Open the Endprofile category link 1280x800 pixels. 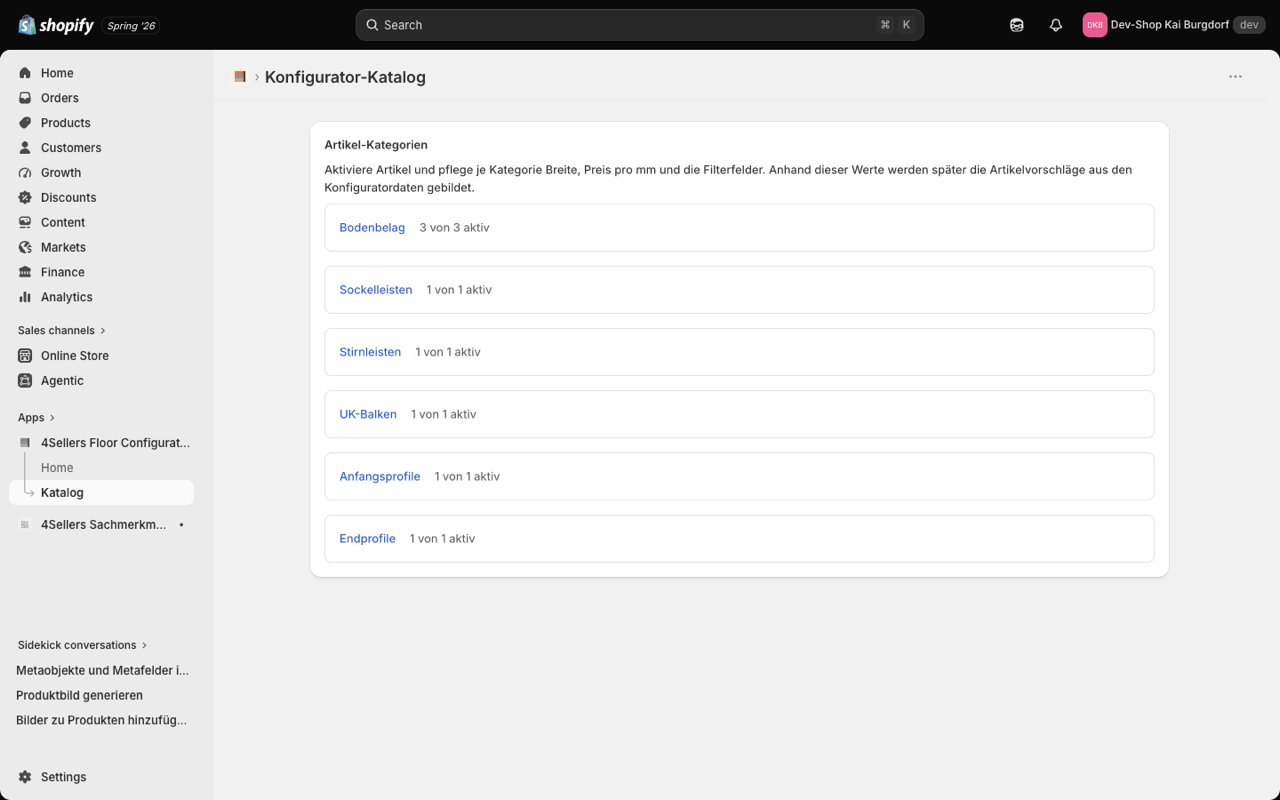[367, 538]
